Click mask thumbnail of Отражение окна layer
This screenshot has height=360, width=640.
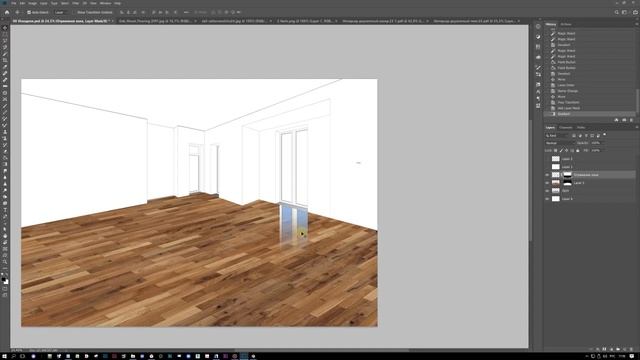pyautogui.click(x=567, y=175)
